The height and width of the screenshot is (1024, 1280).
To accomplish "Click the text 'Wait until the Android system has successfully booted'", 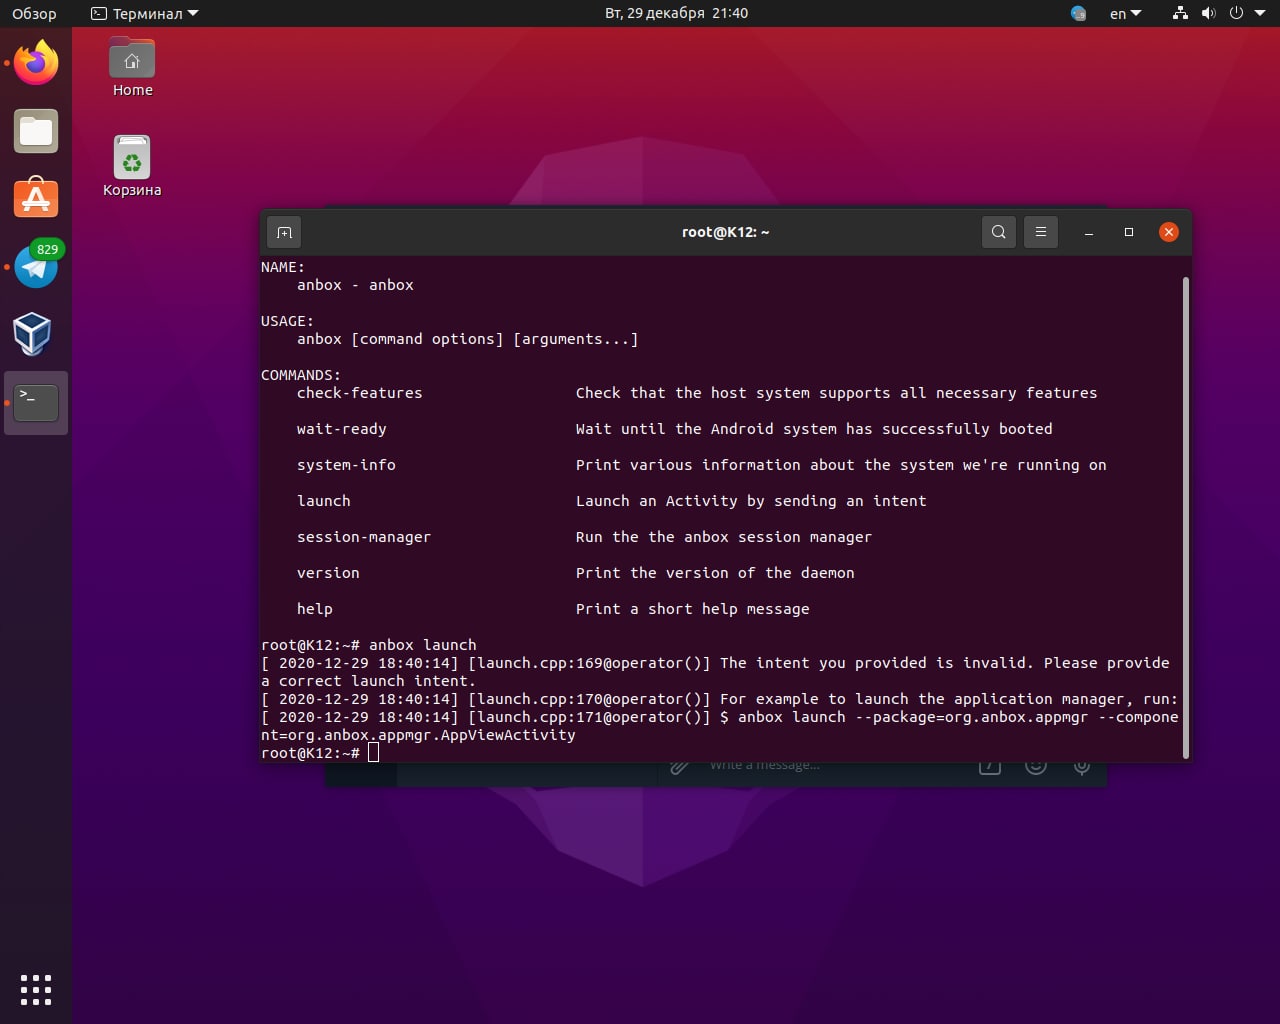I will point(814,429).
